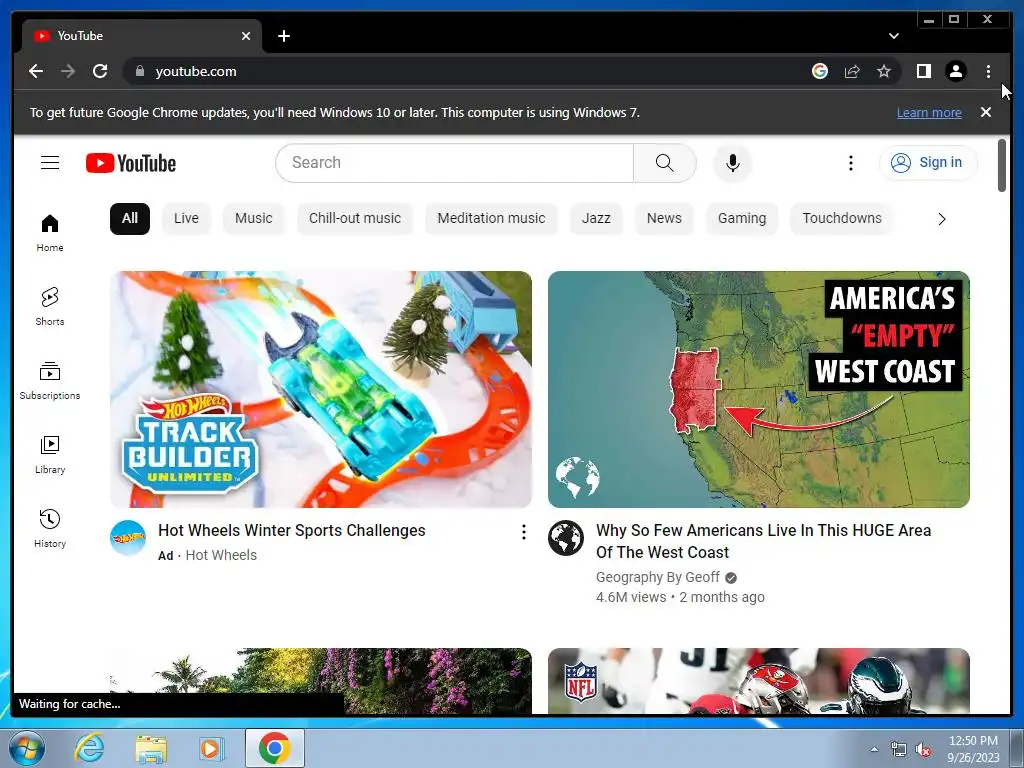Select the Jazz filter chip

(x=596, y=218)
